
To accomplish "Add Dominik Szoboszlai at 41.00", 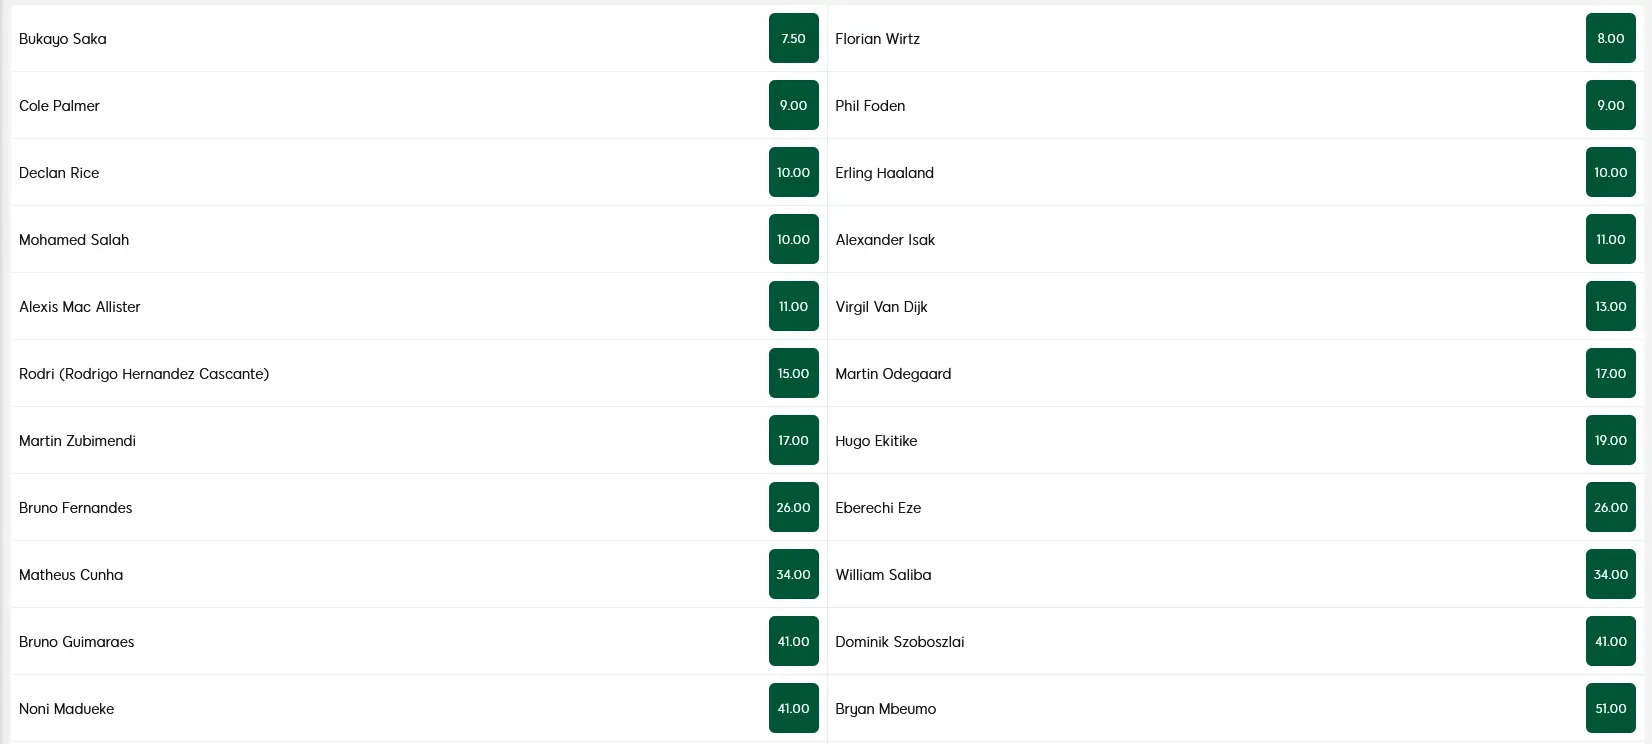I will coord(1610,641).
